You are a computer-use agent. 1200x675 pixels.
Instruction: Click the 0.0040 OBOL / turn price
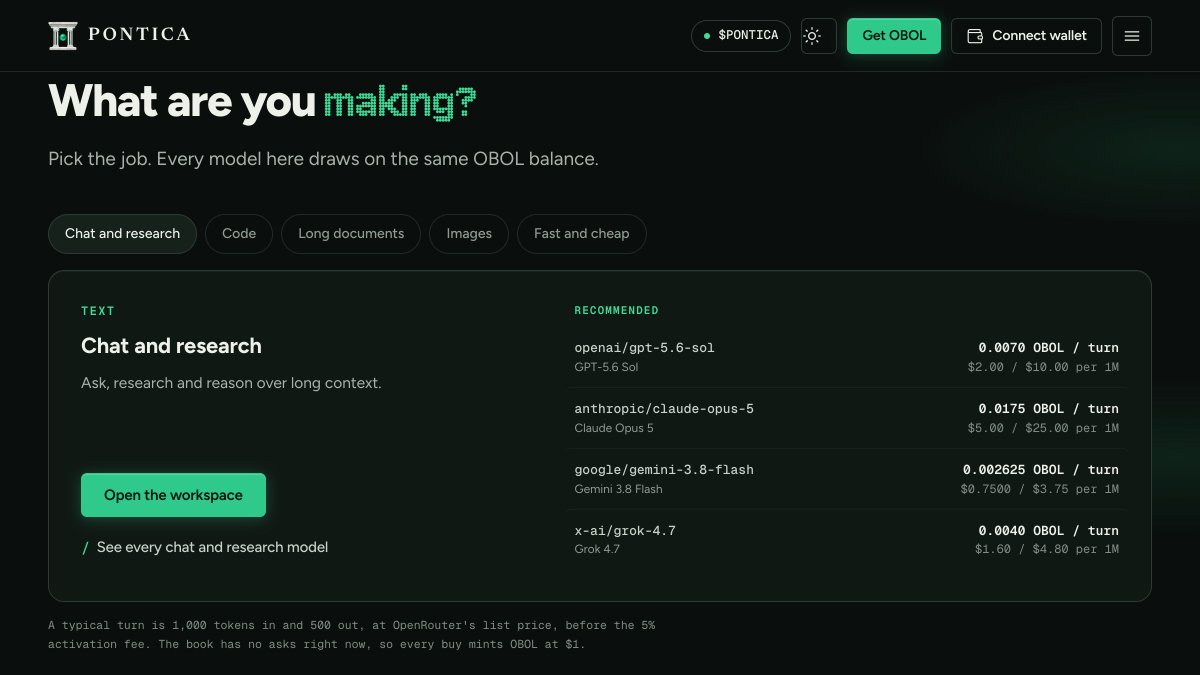tap(1048, 531)
